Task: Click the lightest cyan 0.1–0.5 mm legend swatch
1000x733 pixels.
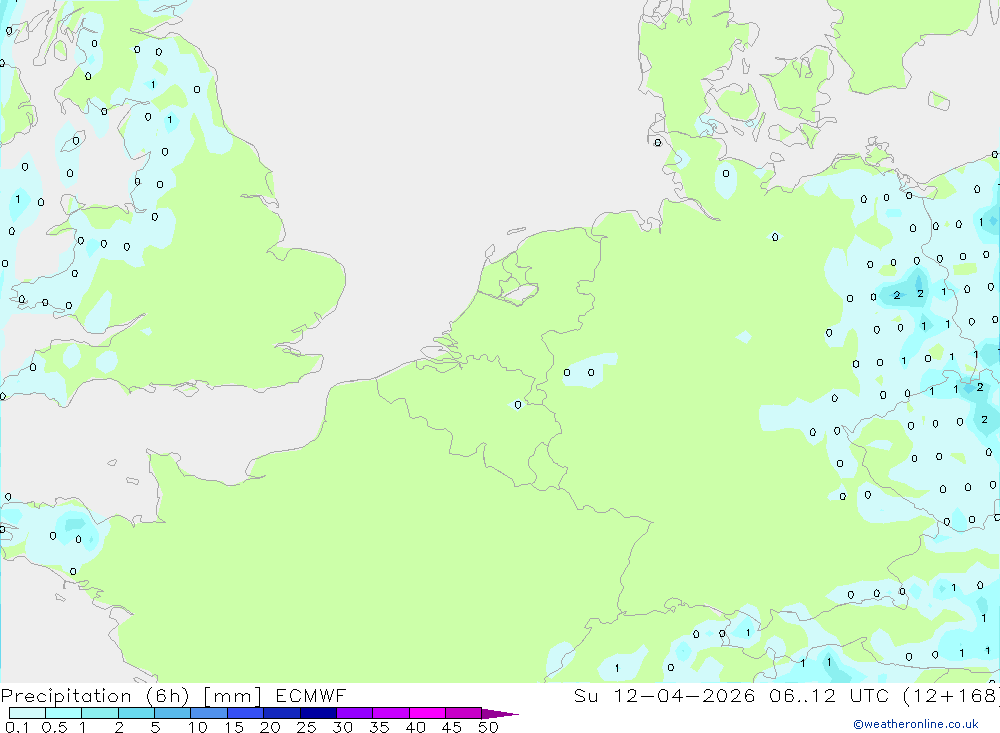Action: pos(27,713)
